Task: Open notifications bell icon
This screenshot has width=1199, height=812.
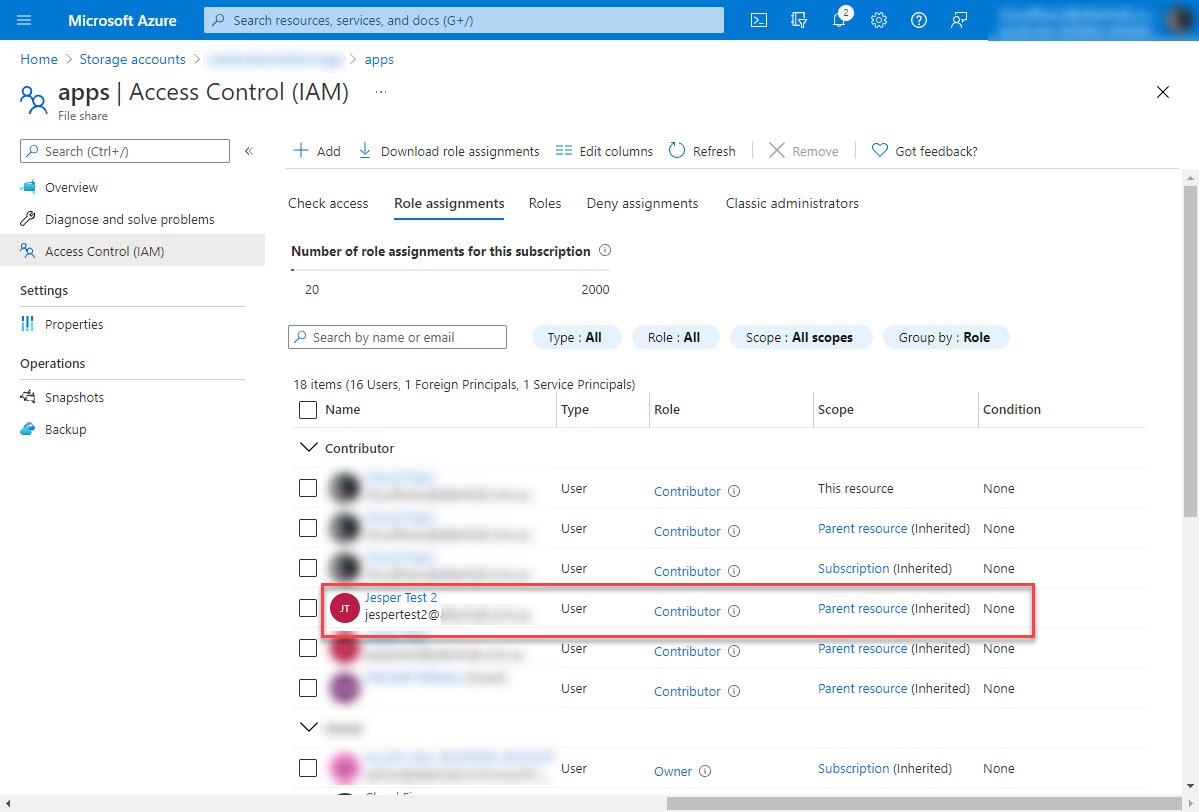Action: click(839, 21)
